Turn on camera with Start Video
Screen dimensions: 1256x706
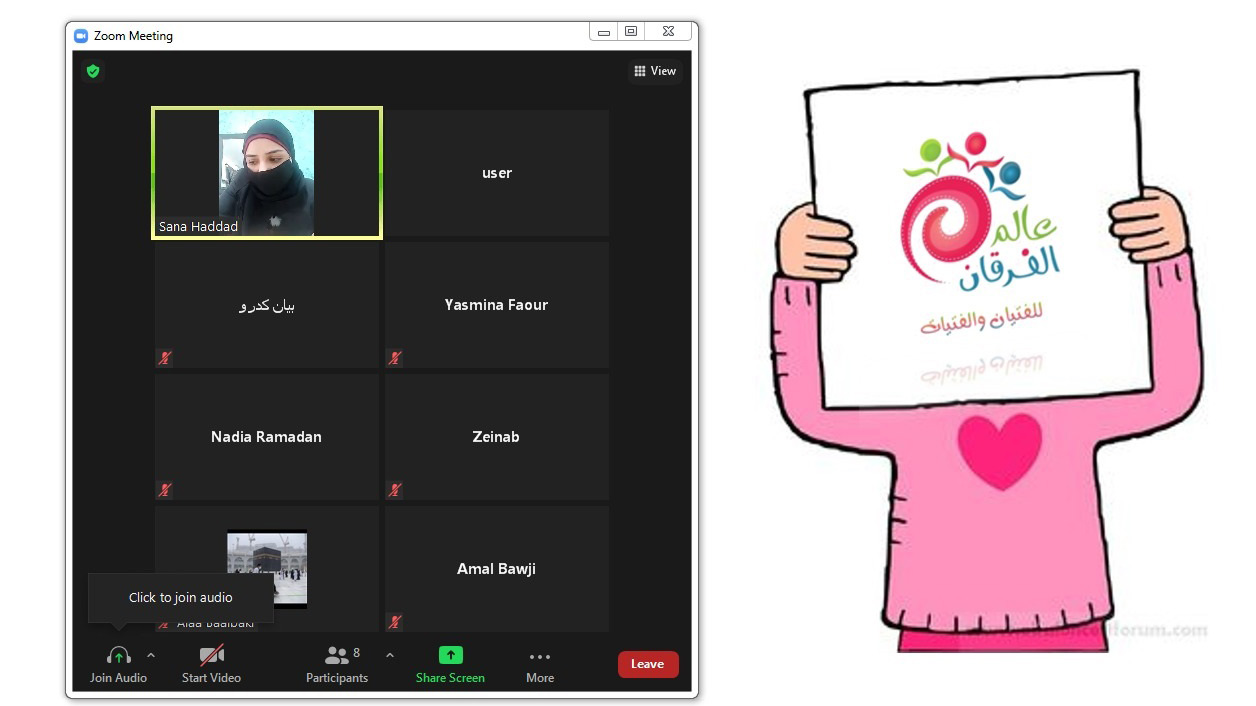tap(211, 656)
